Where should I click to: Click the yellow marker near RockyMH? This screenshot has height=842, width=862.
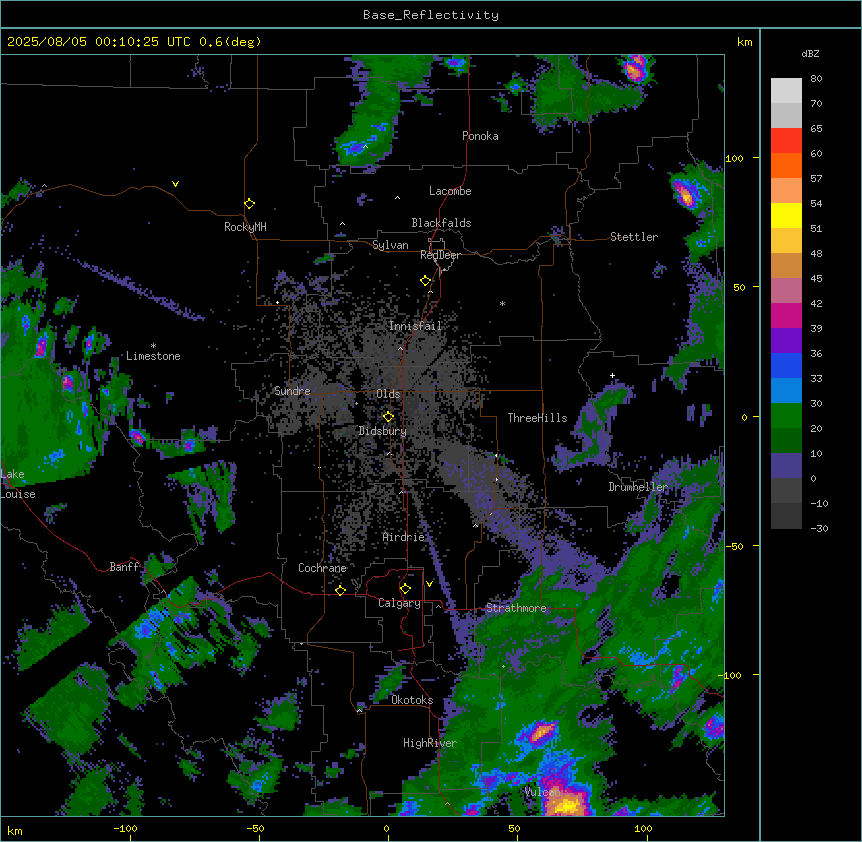tap(249, 204)
